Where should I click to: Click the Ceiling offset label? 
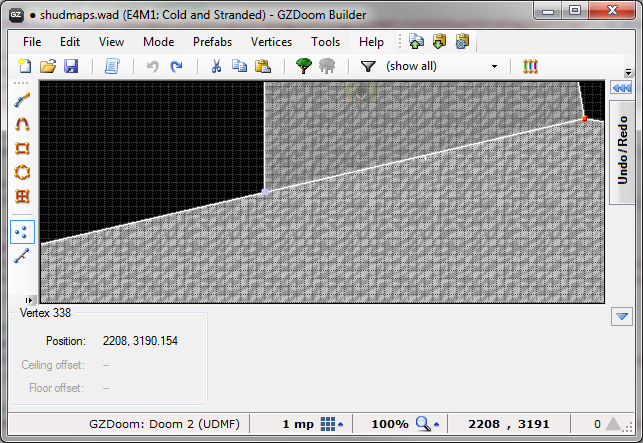[x=53, y=365]
